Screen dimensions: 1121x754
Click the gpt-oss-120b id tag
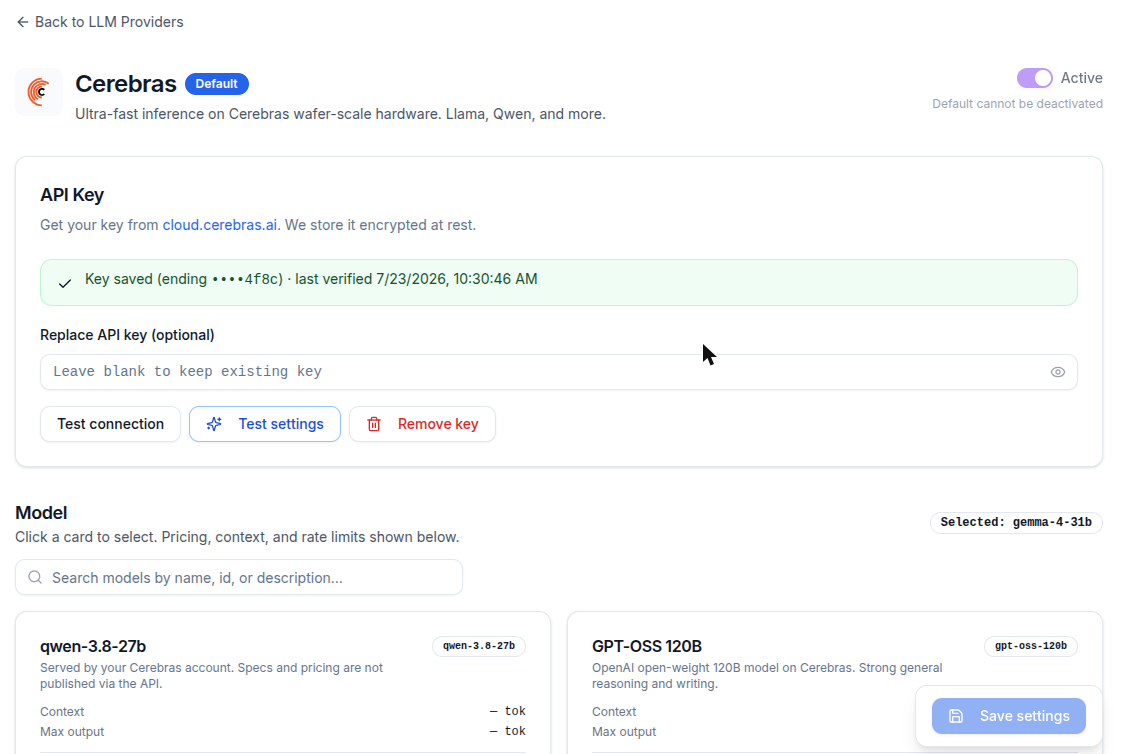1031,646
